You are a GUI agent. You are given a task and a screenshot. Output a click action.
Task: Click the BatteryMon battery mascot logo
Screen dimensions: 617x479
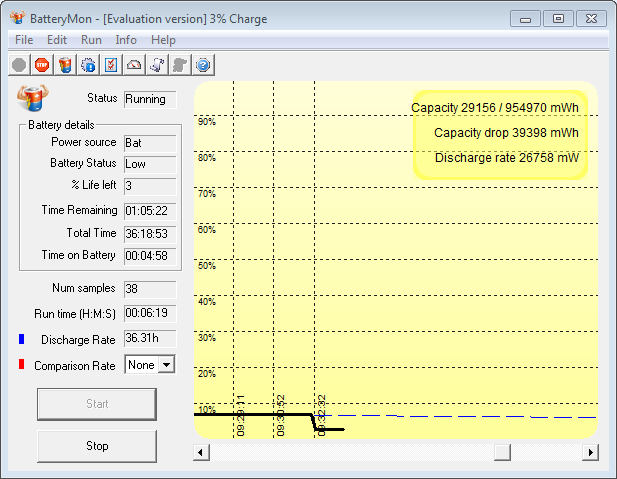[33, 98]
